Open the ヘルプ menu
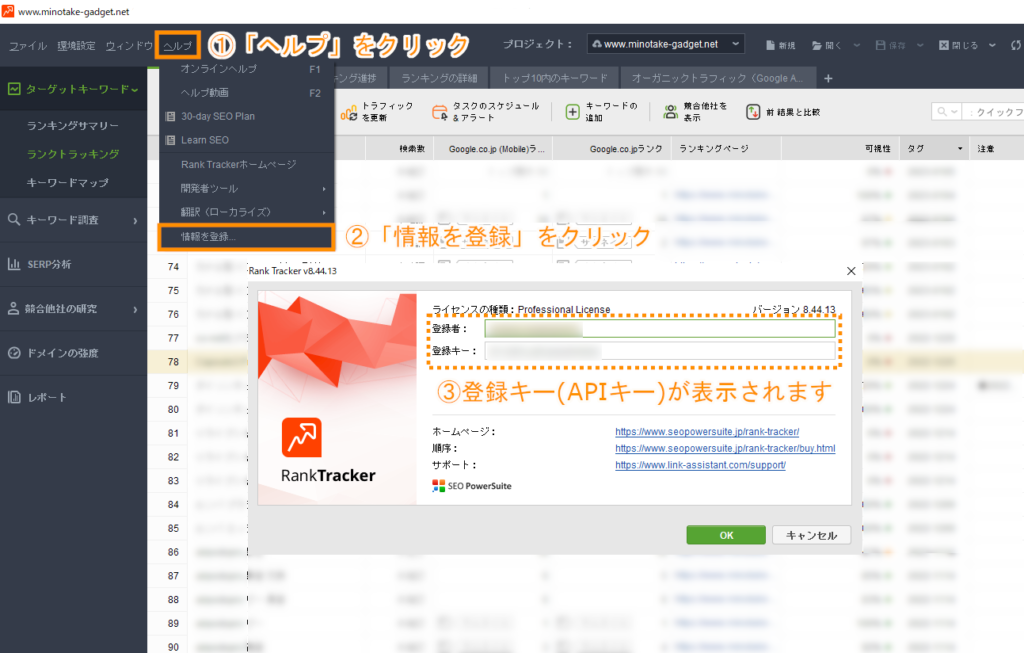The image size is (1024, 653). 178,46
